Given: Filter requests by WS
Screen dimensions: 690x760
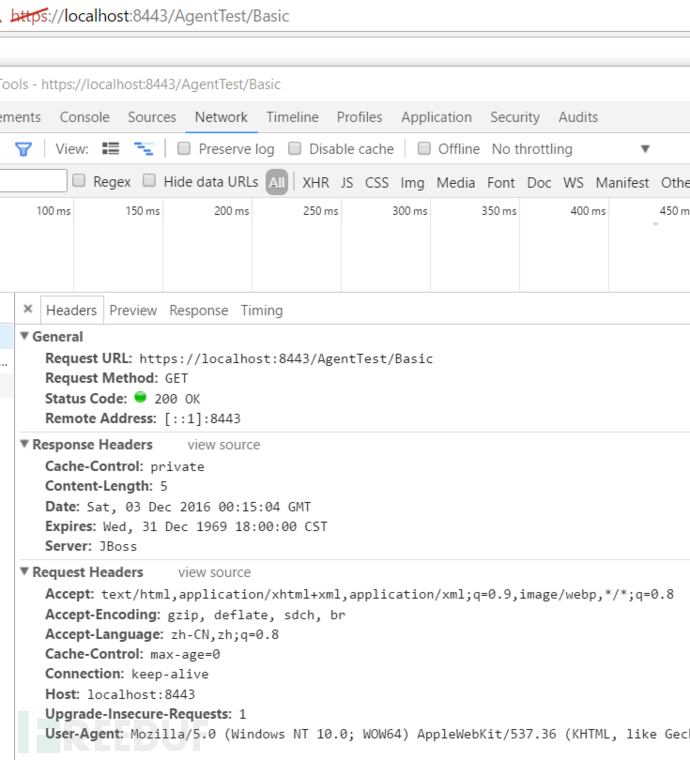Looking at the screenshot, I should [x=573, y=183].
